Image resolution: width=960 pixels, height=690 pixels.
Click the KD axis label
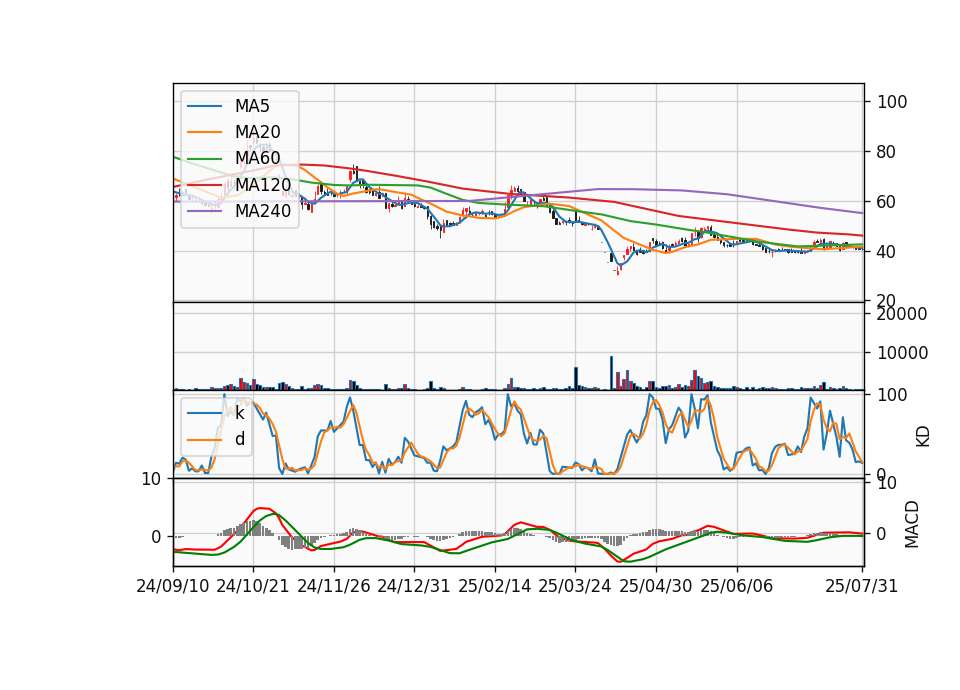(923, 437)
